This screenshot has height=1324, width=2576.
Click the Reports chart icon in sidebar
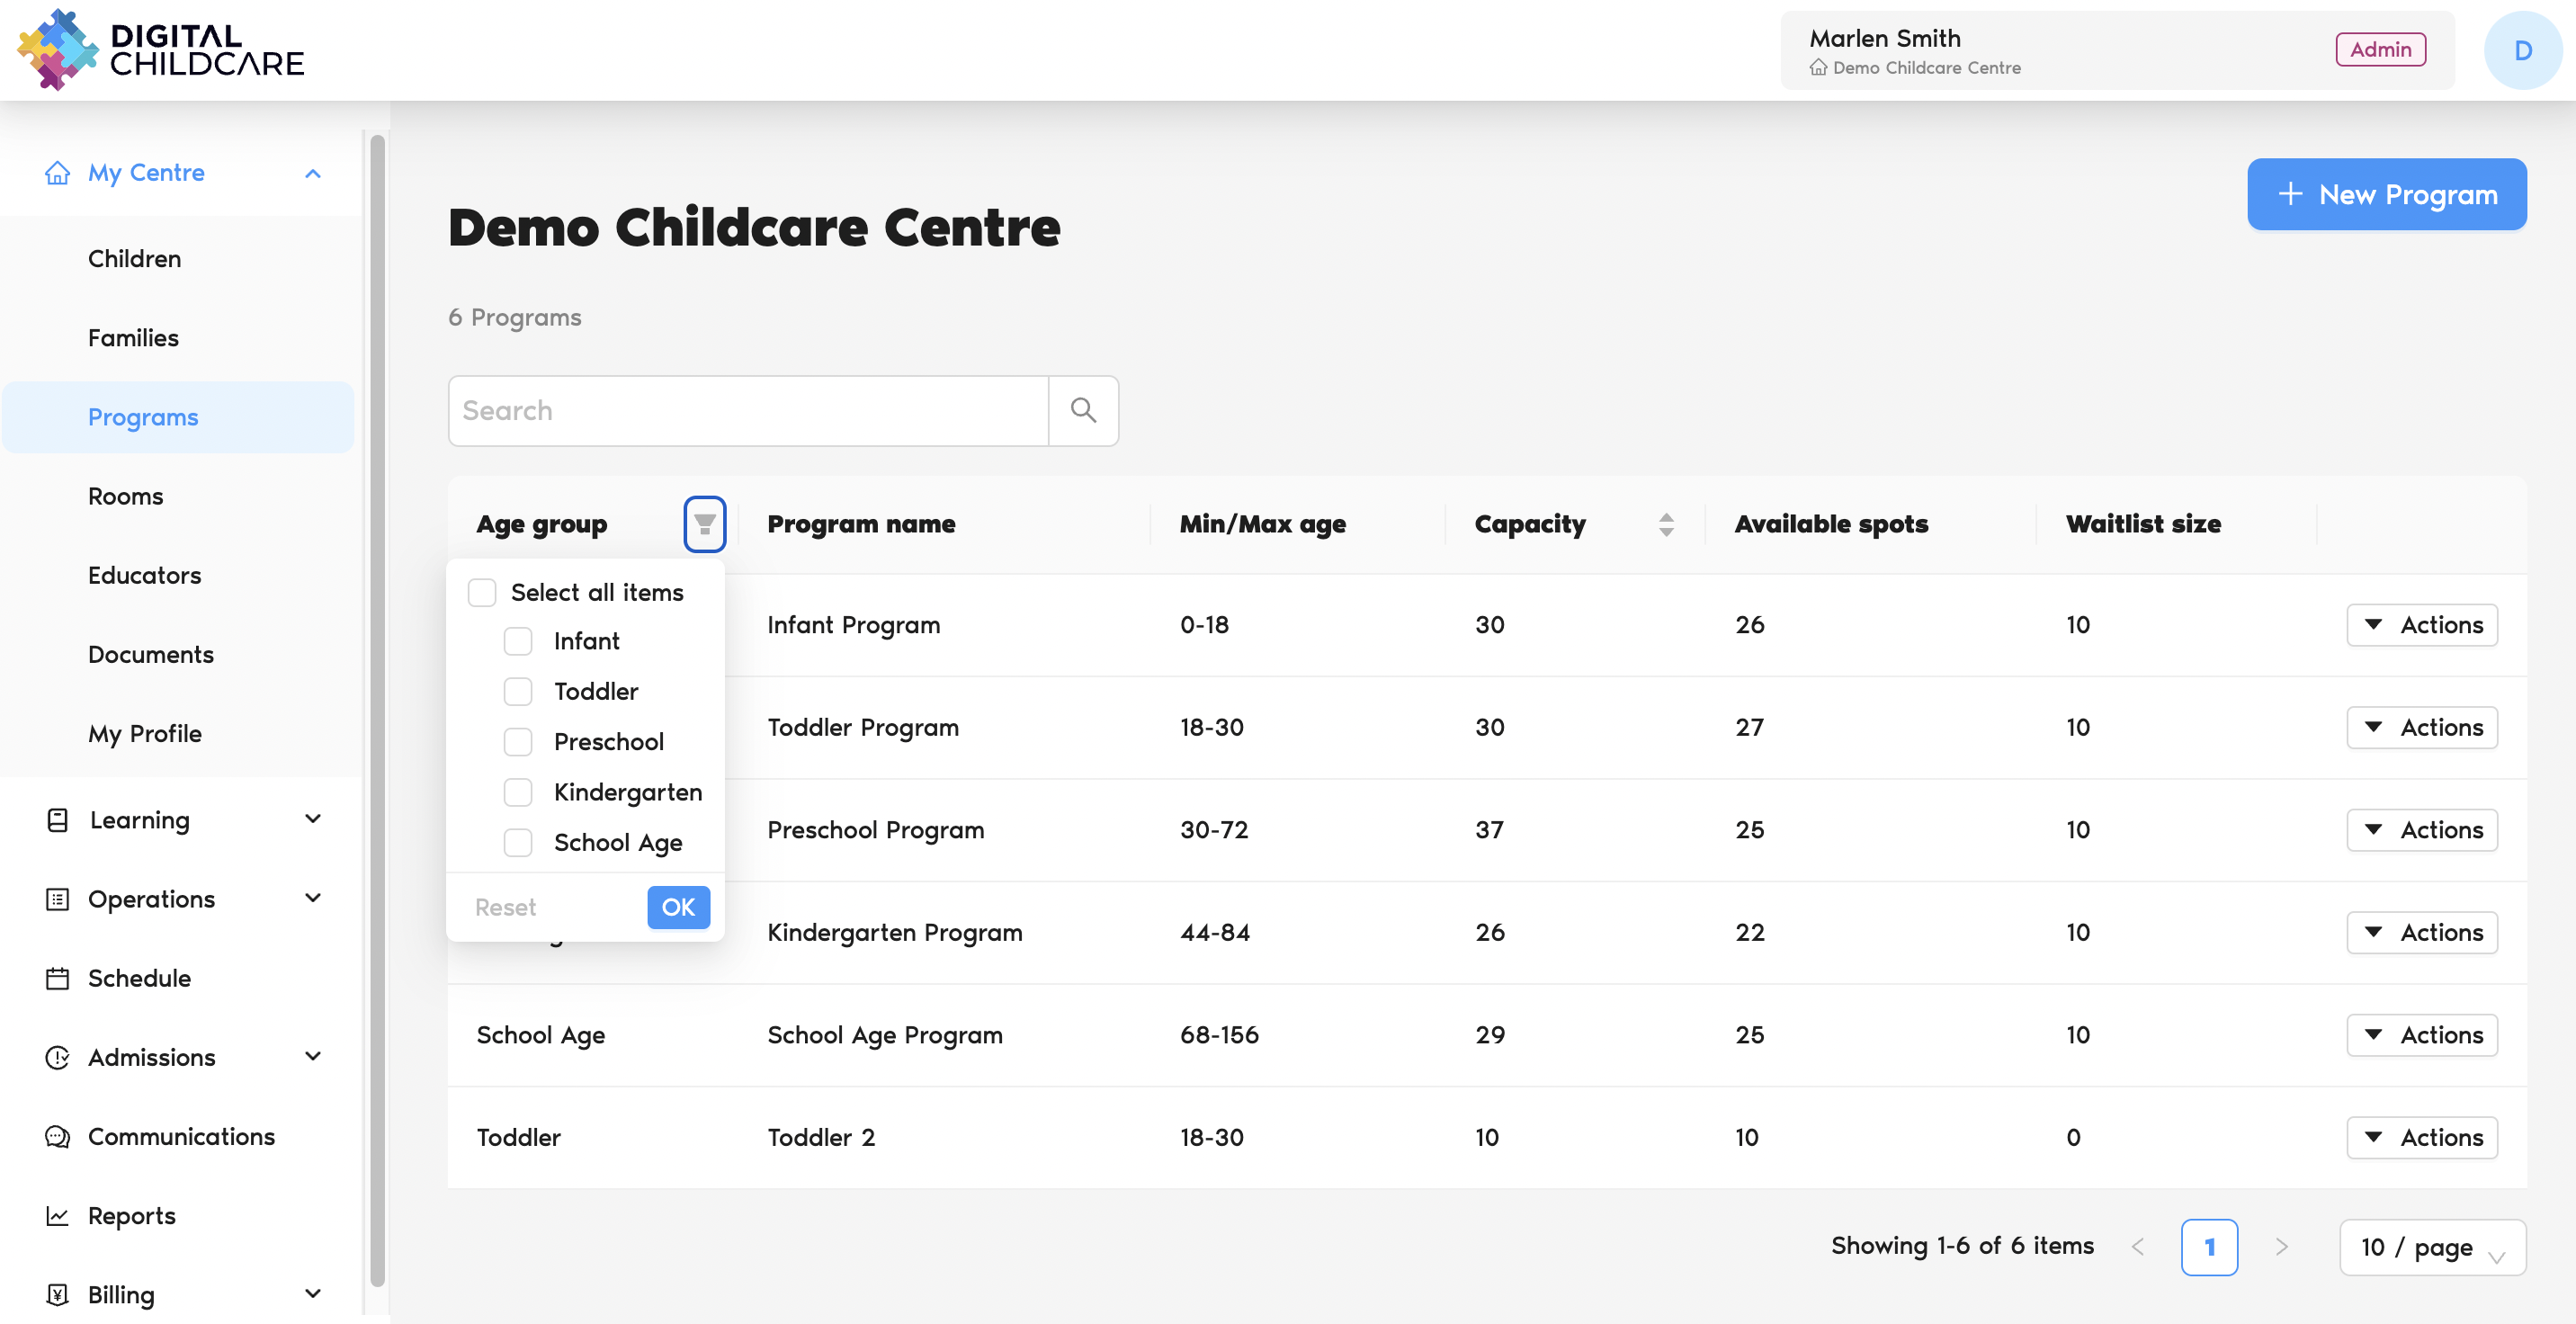point(58,1216)
